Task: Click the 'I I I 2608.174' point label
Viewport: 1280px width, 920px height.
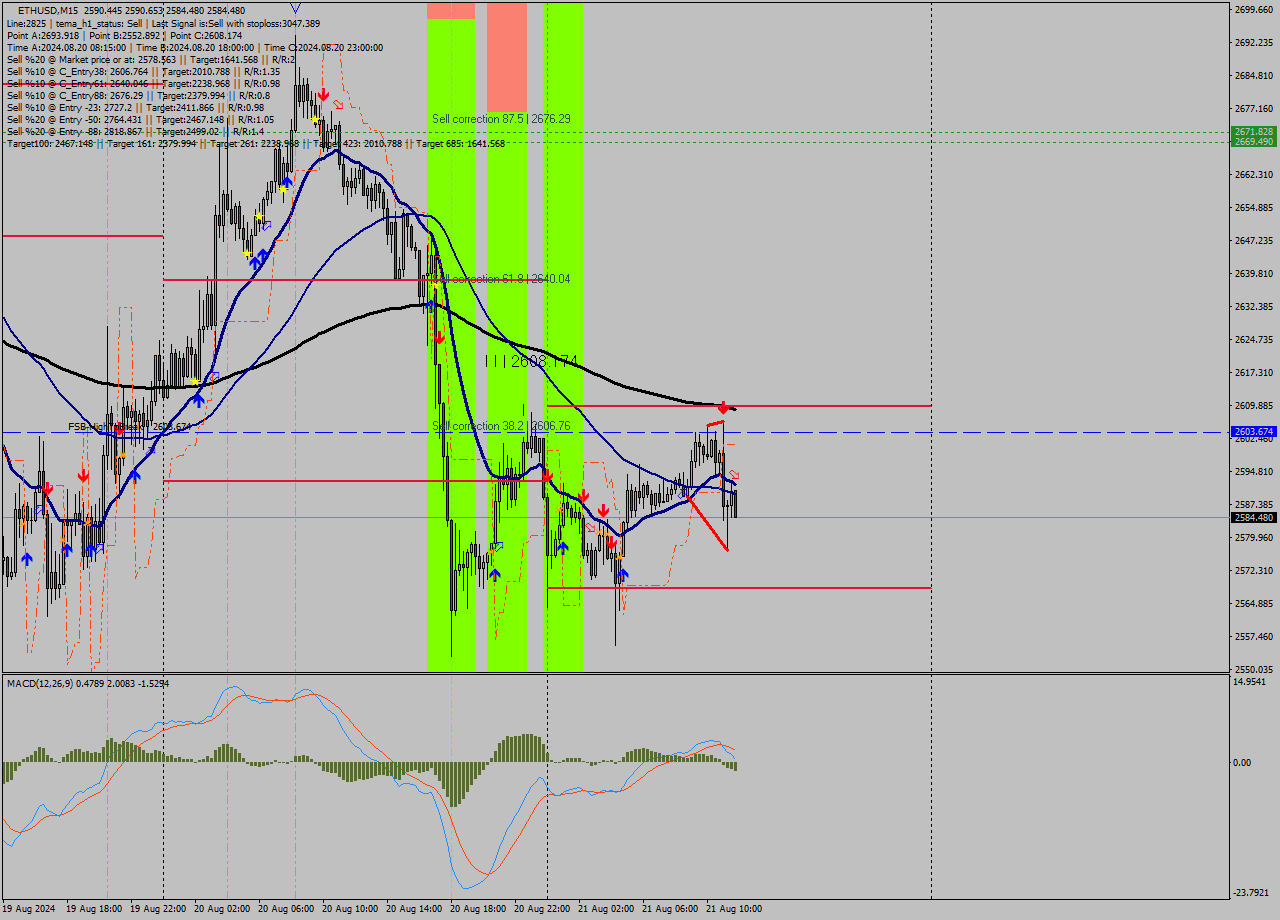Action: click(x=532, y=361)
